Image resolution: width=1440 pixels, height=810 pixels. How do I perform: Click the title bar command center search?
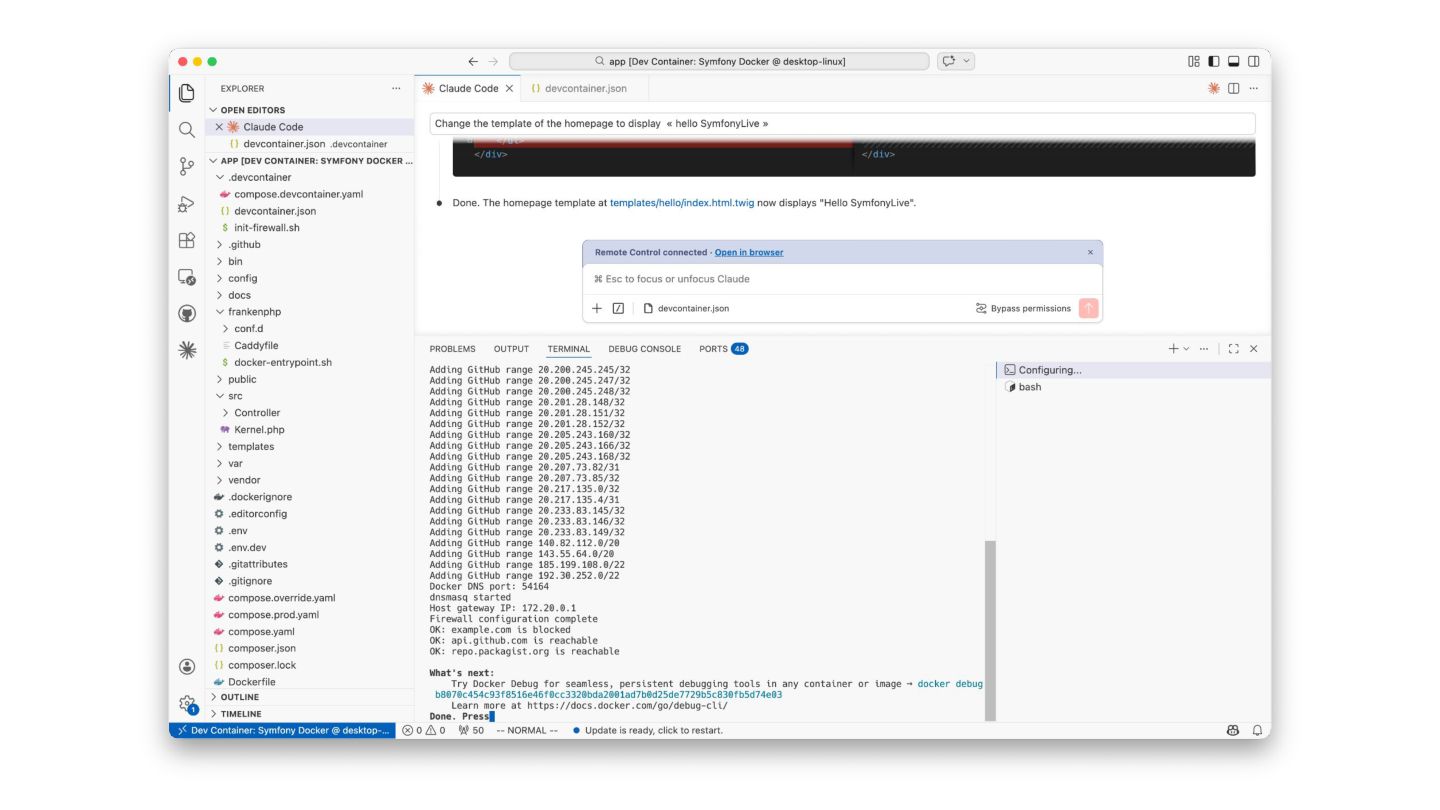tap(719, 61)
